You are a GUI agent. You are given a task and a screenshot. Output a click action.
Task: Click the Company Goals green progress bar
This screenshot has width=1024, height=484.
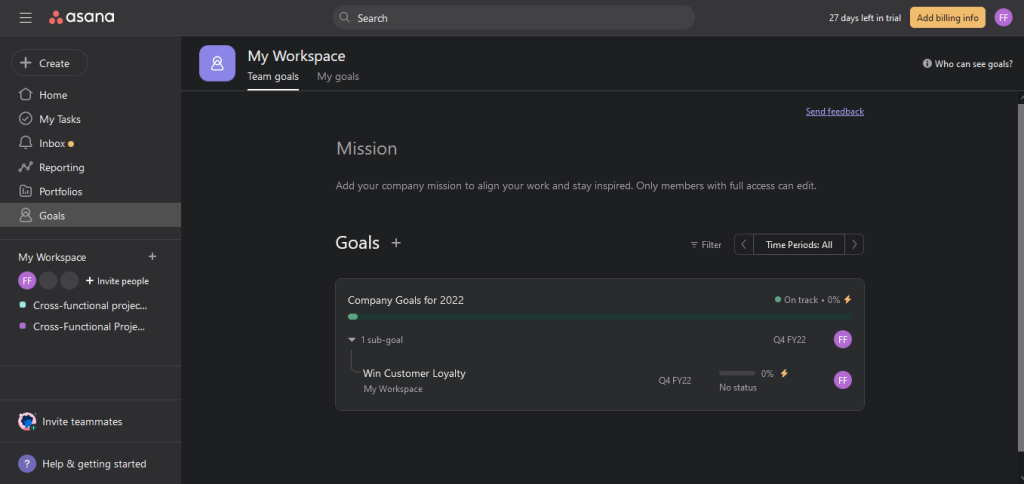[x=600, y=317]
